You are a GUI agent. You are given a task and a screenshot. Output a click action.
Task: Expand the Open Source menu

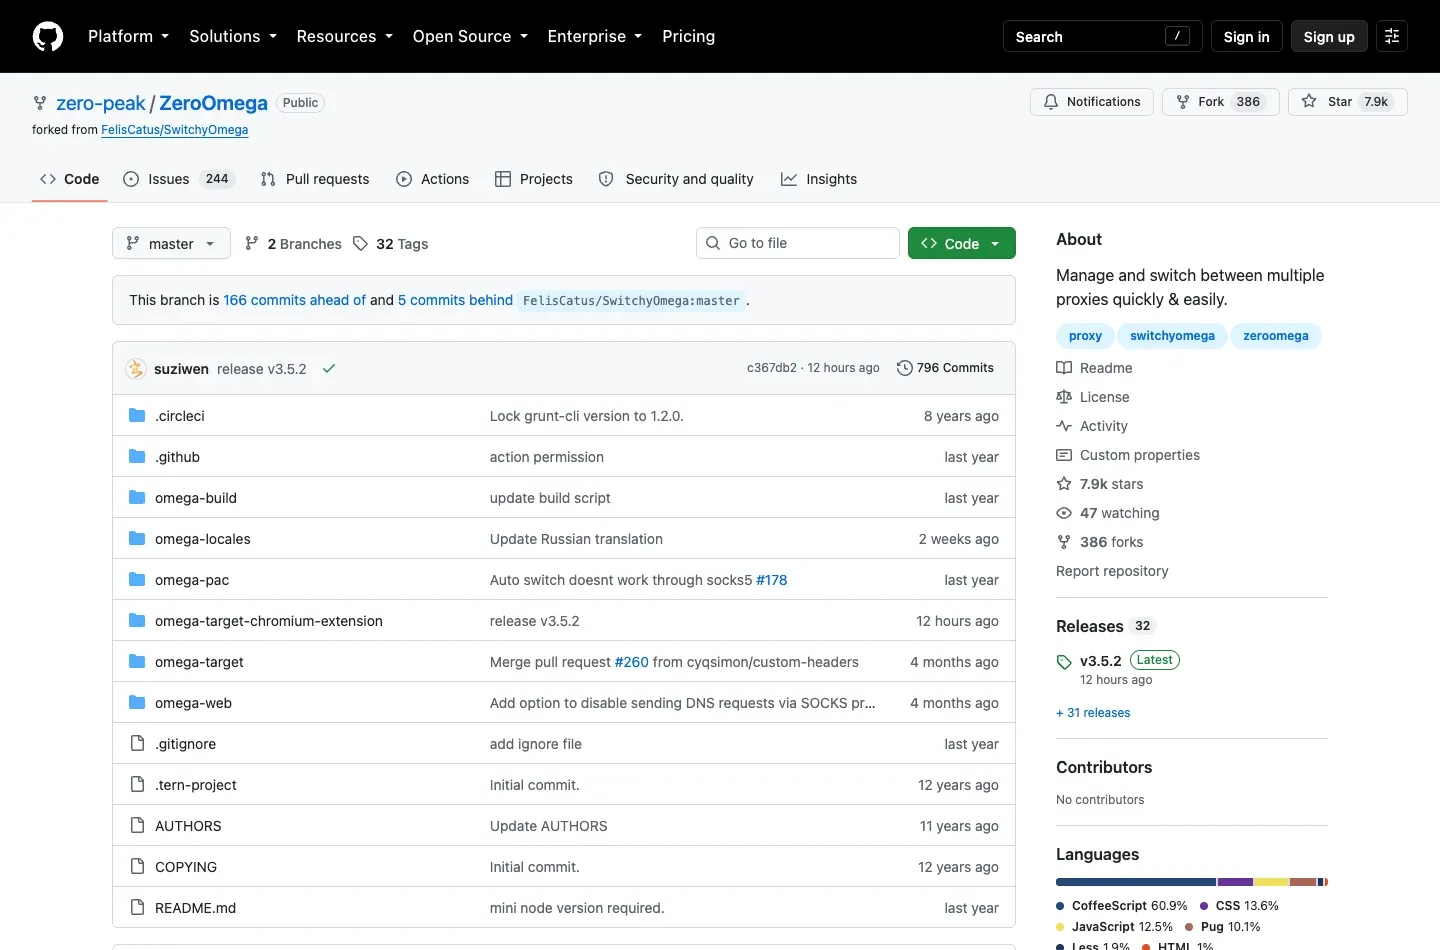470,36
